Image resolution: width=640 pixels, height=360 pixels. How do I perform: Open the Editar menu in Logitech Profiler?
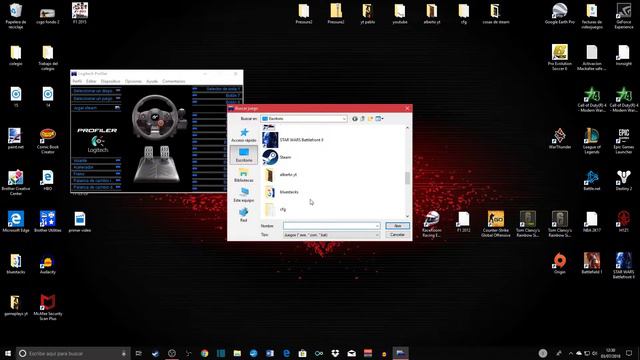(x=91, y=81)
